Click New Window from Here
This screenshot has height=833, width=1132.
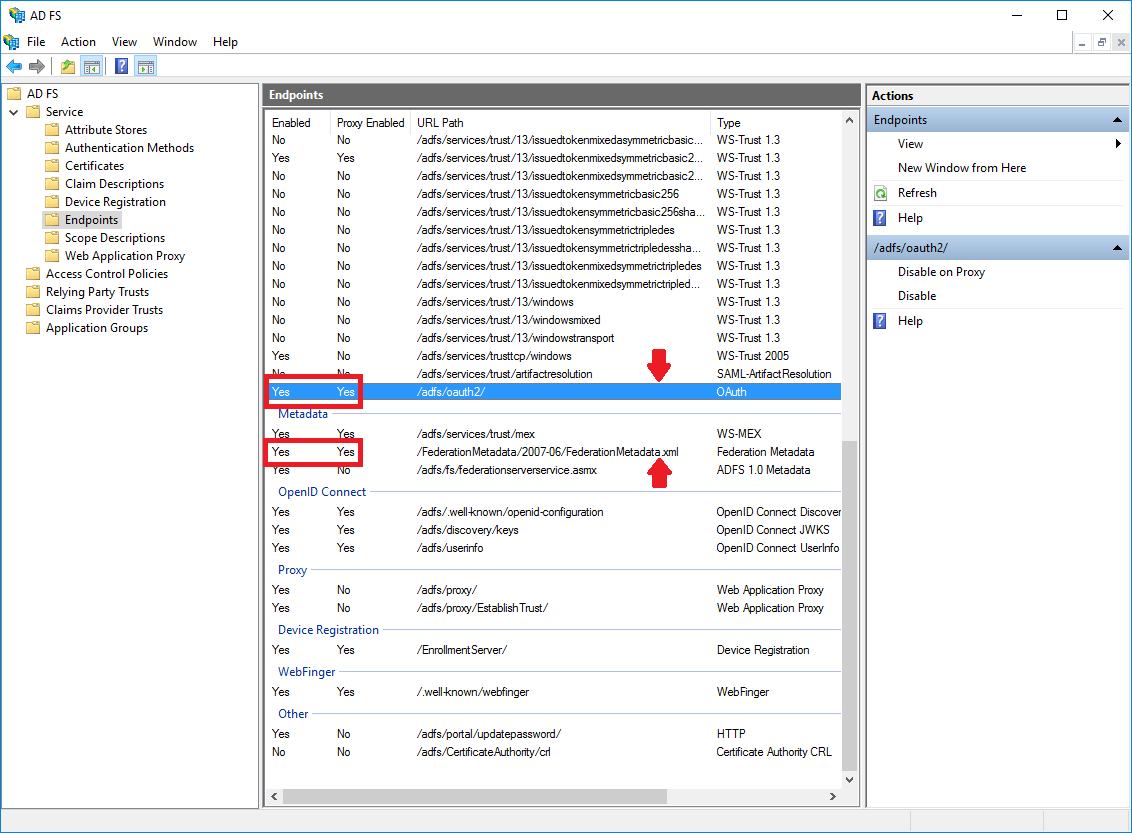pyautogui.click(x=961, y=168)
